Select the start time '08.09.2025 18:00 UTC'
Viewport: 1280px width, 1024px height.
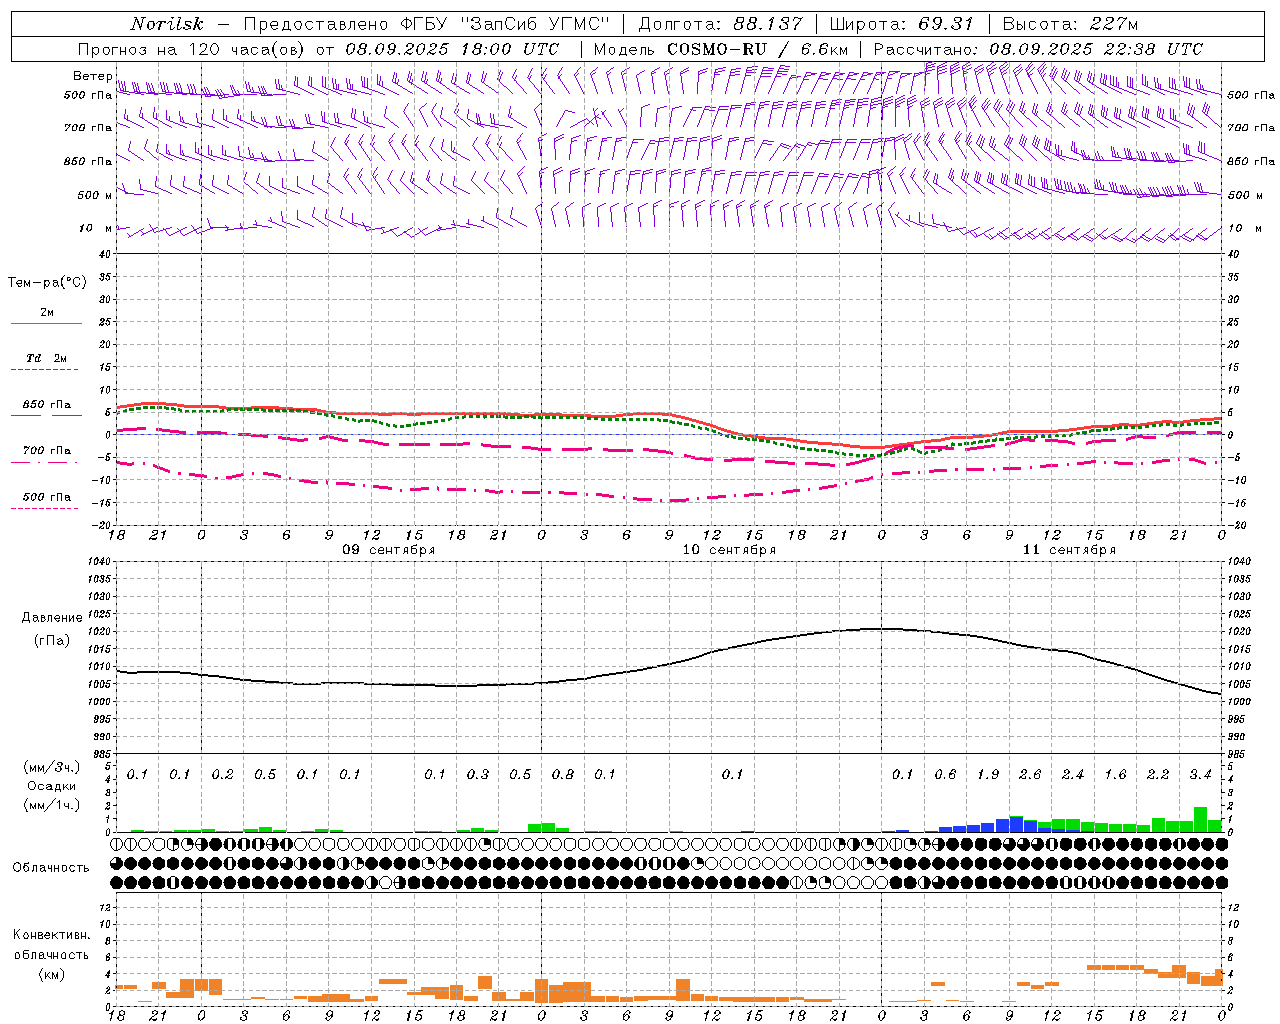(x=452, y=49)
